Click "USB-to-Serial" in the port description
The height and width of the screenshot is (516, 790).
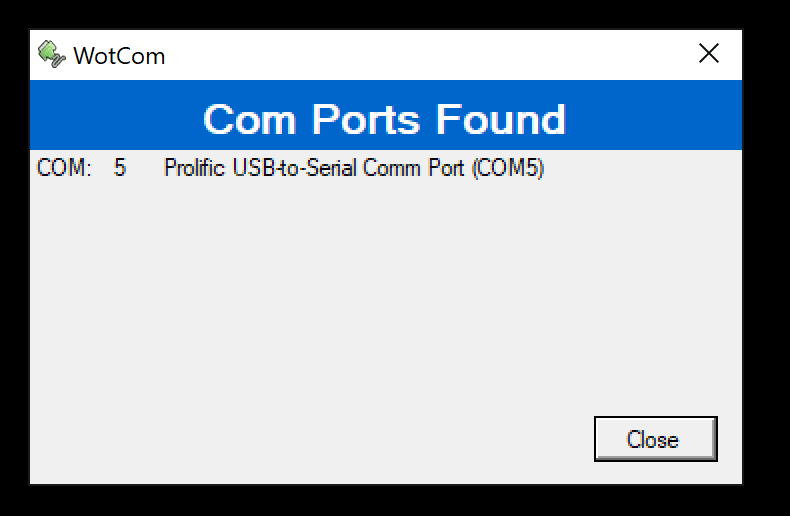point(294,168)
